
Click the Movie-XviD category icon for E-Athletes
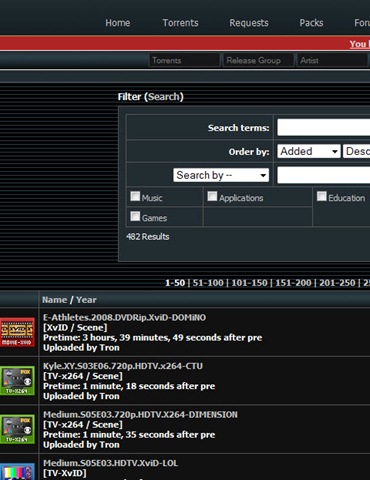point(17,332)
